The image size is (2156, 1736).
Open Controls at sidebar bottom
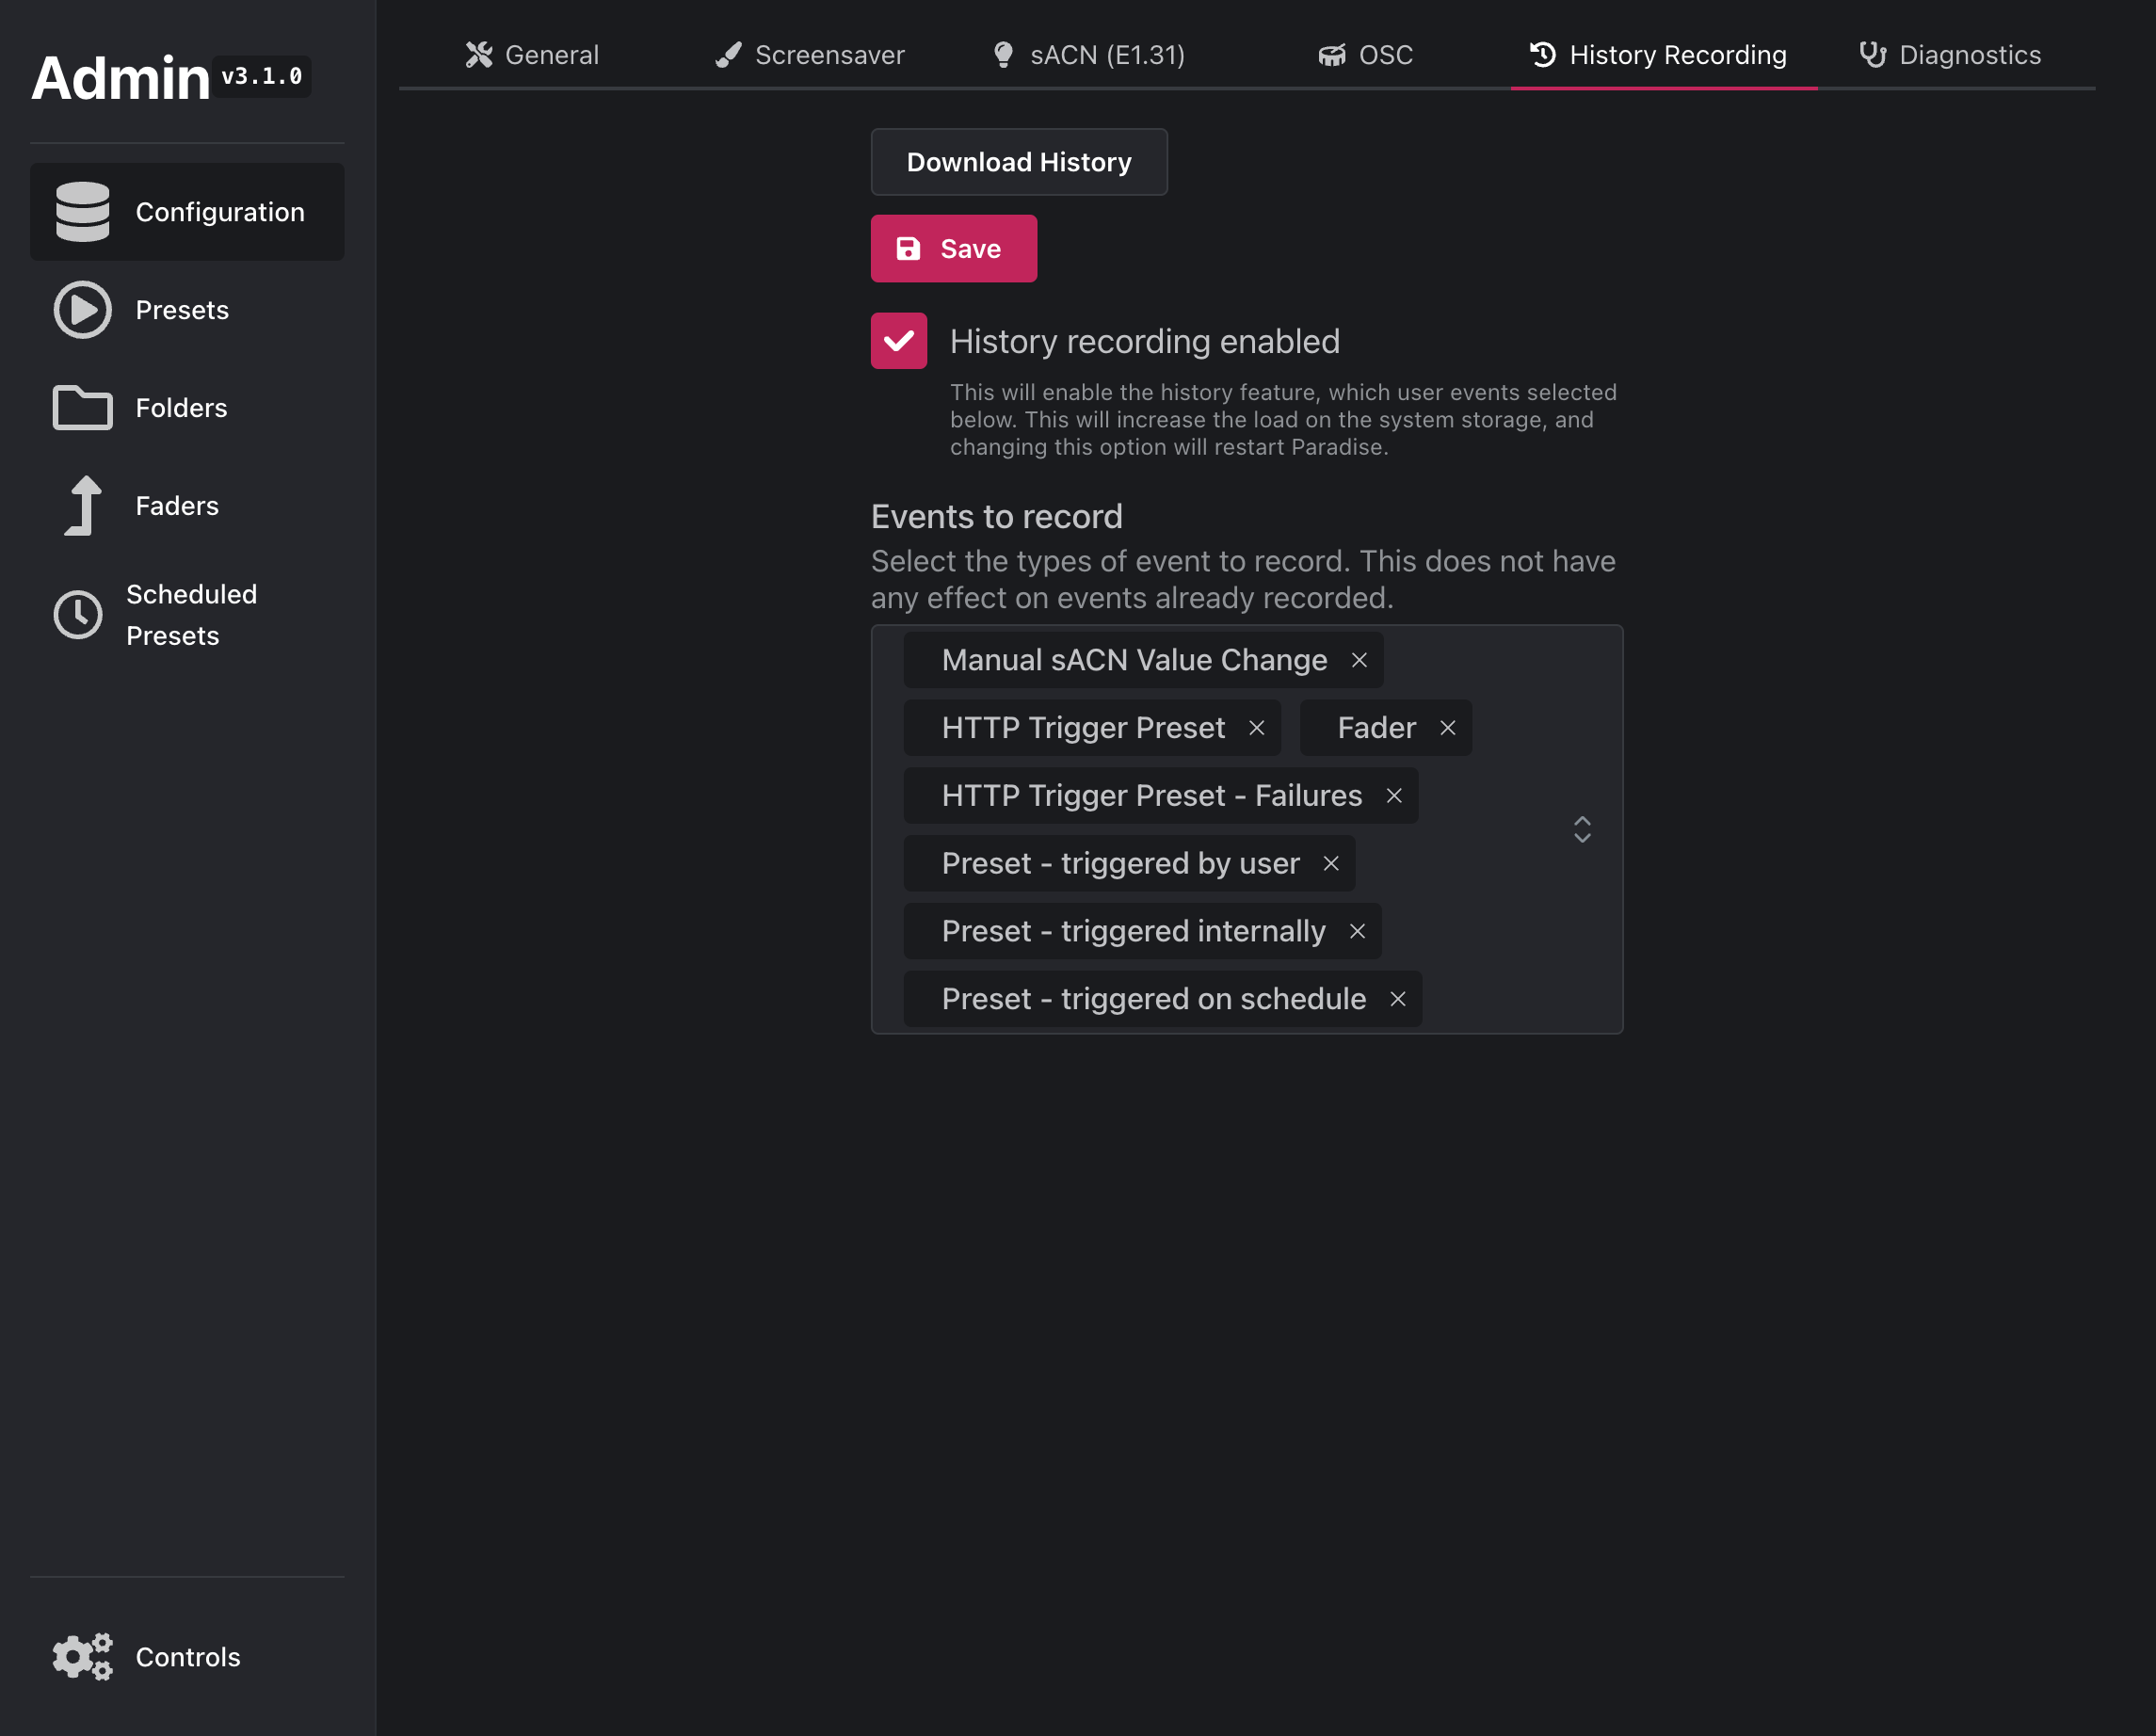[x=187, y=1657]
